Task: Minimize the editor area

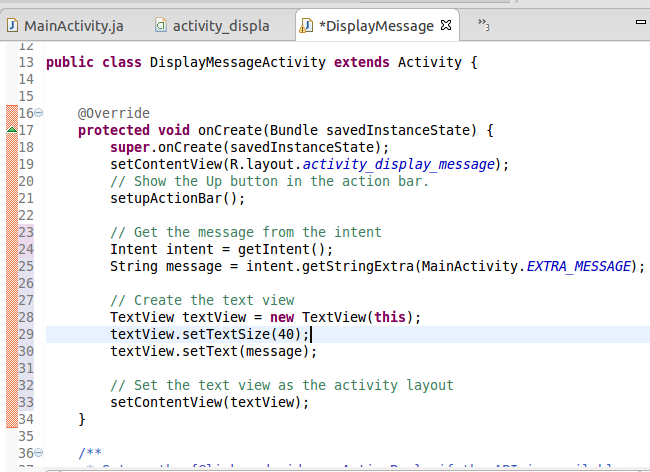Action: click(641, 22)
